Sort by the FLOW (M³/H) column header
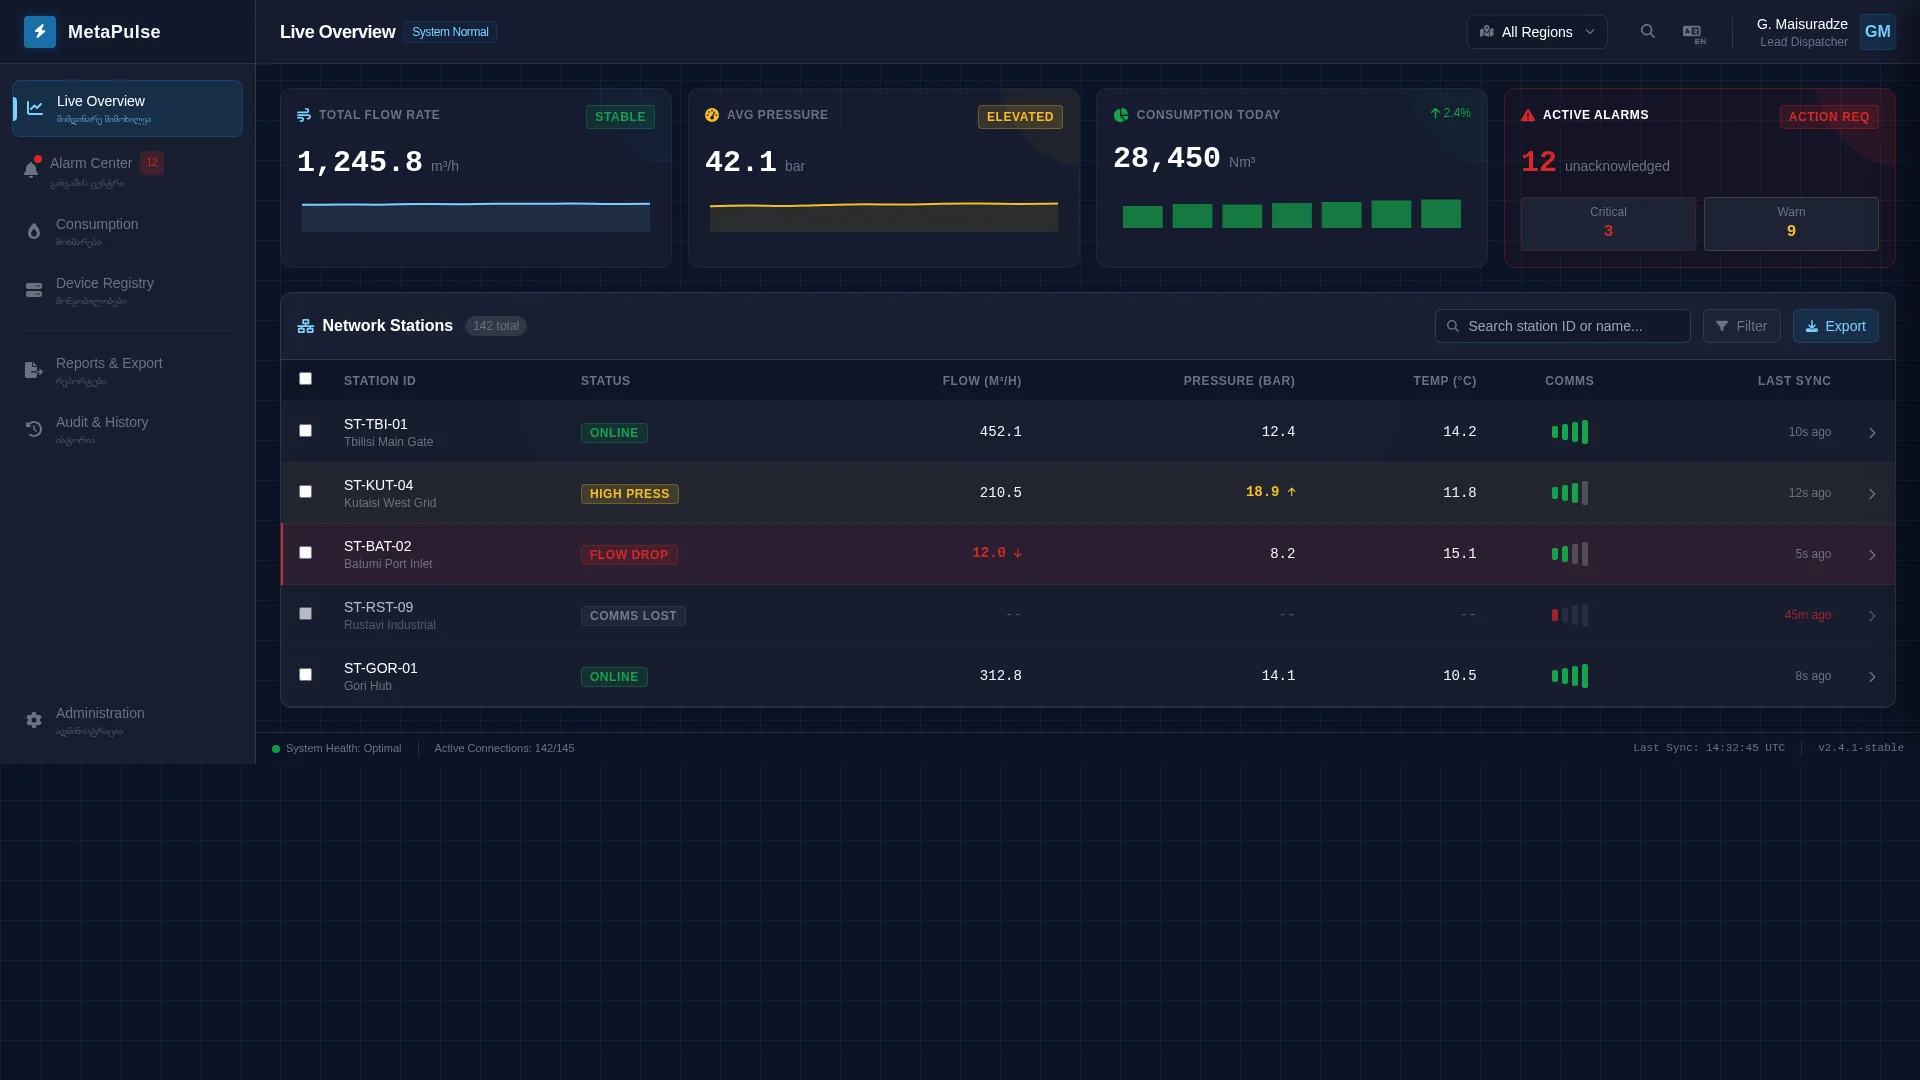Screen dimensions: 1920x1080 click(x=981, y=381)
